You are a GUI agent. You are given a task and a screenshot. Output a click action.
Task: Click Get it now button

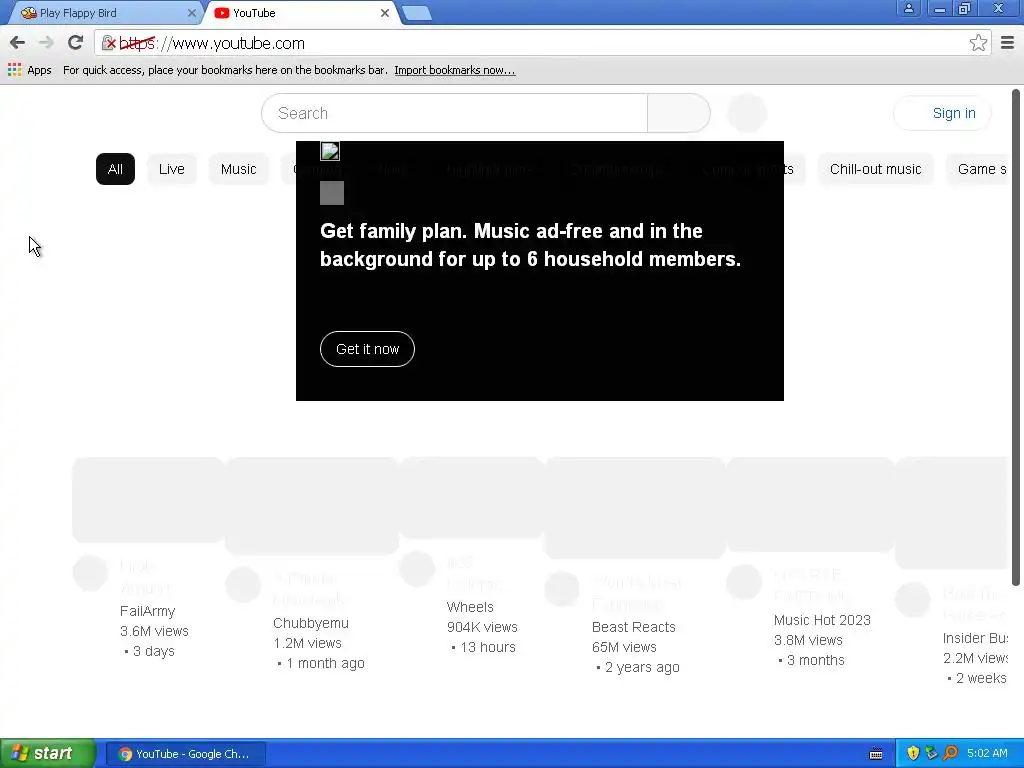(x=367, y=349)
